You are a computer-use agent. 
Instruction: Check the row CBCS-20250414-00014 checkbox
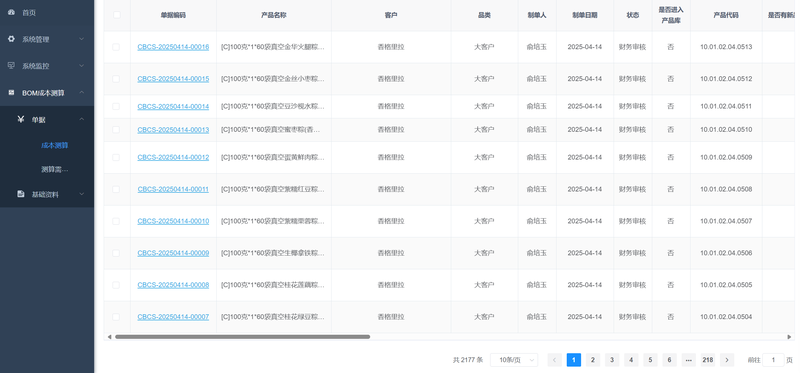click(x=116, y=106)
